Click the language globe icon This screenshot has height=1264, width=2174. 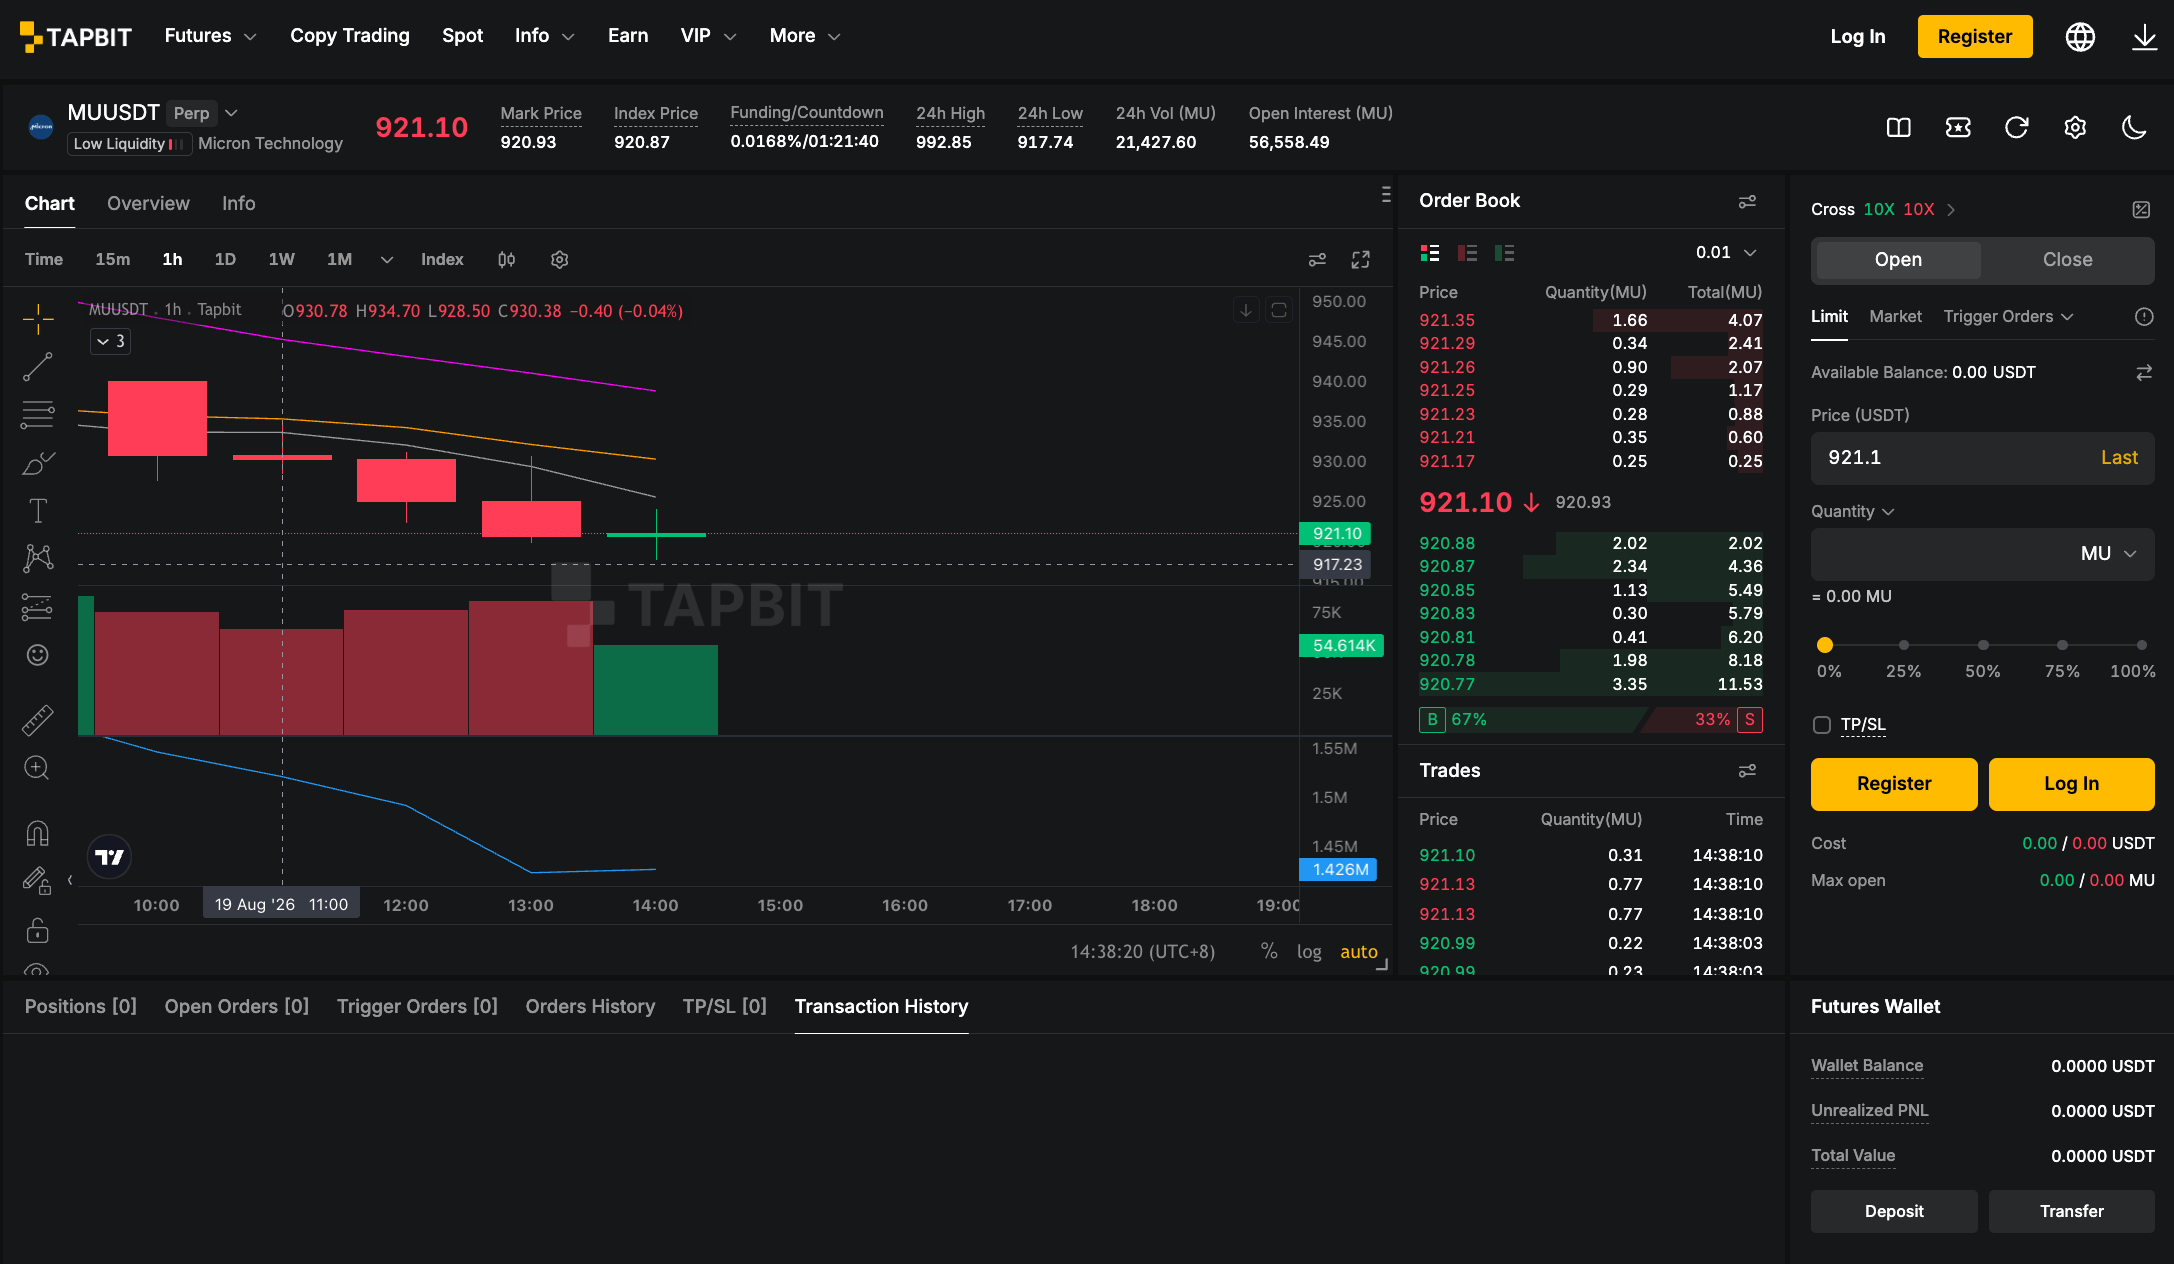(x=2081, y=37)
